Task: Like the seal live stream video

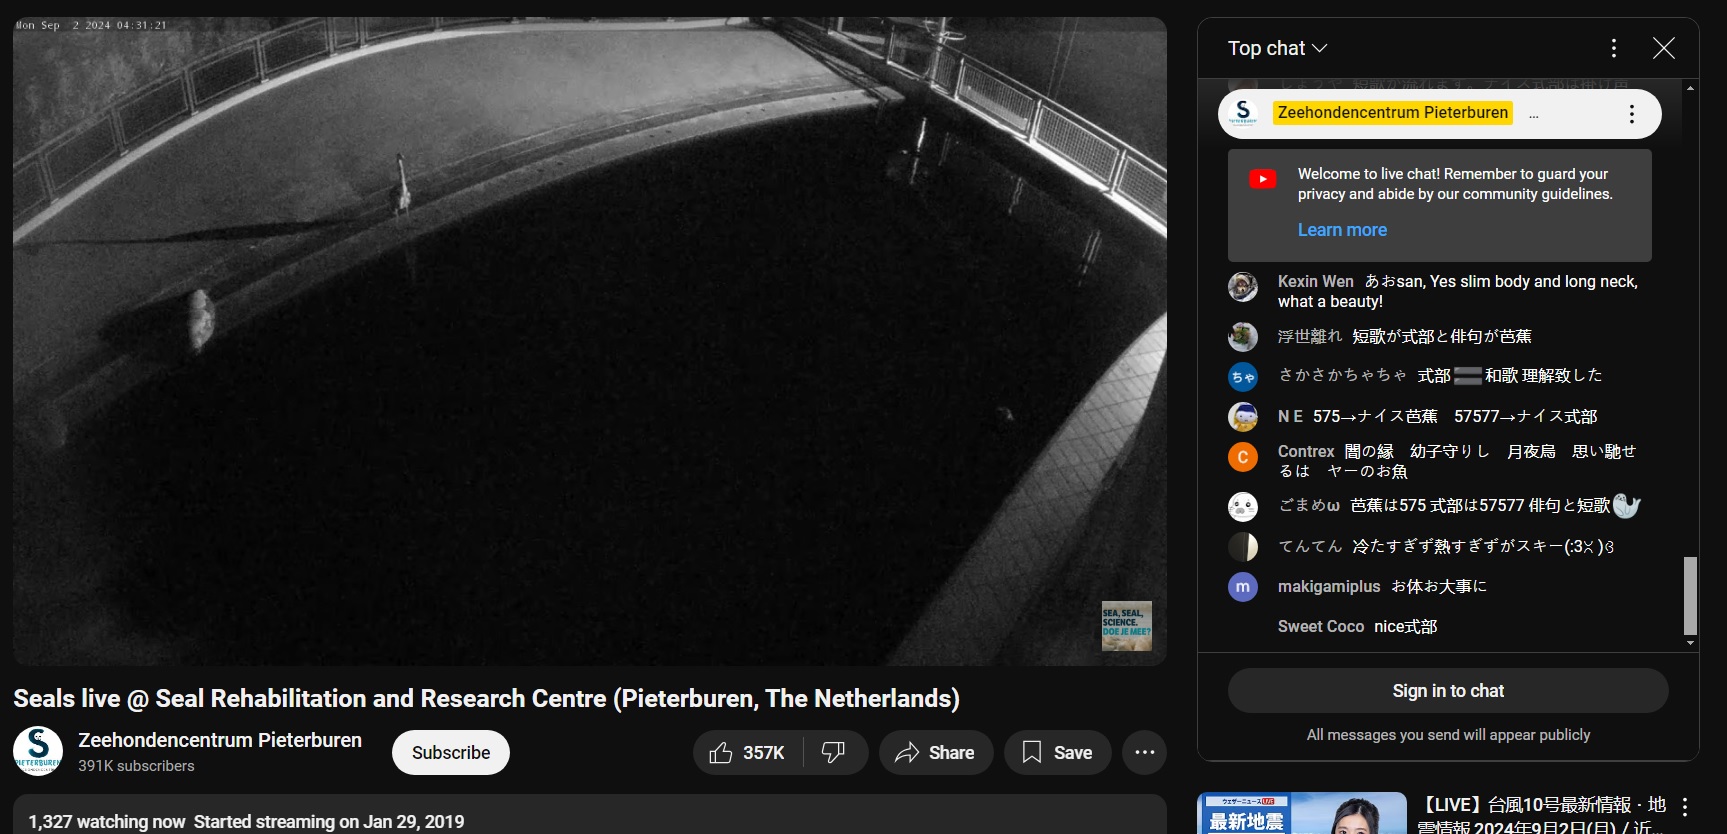Action: coord(747,753)
